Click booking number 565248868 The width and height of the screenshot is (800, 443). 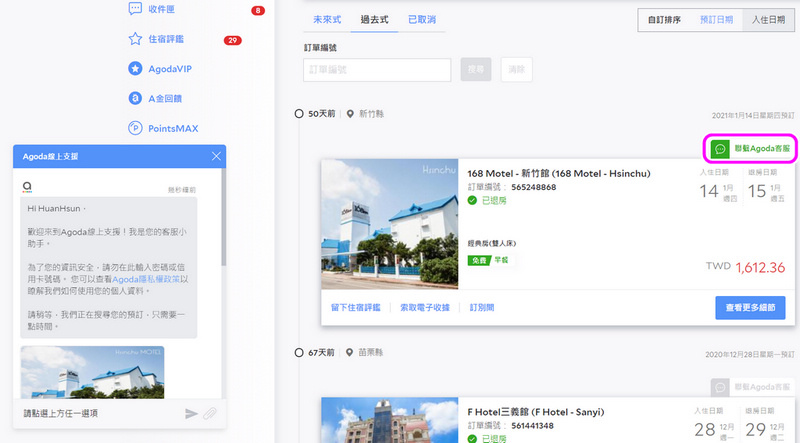(534, 187)
